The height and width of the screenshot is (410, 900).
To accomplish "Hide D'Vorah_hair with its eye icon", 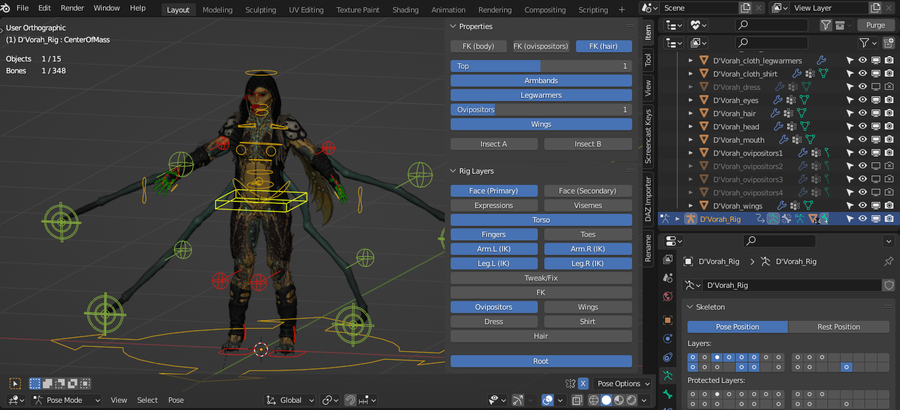I will 862,114.
